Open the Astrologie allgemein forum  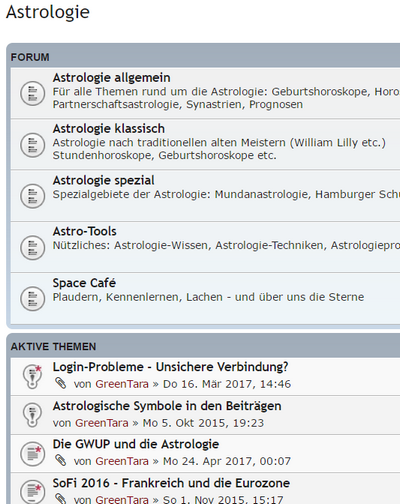pos(111,78)
